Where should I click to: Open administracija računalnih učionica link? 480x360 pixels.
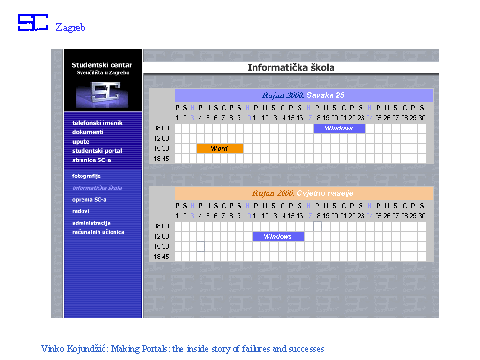[98, 227]
